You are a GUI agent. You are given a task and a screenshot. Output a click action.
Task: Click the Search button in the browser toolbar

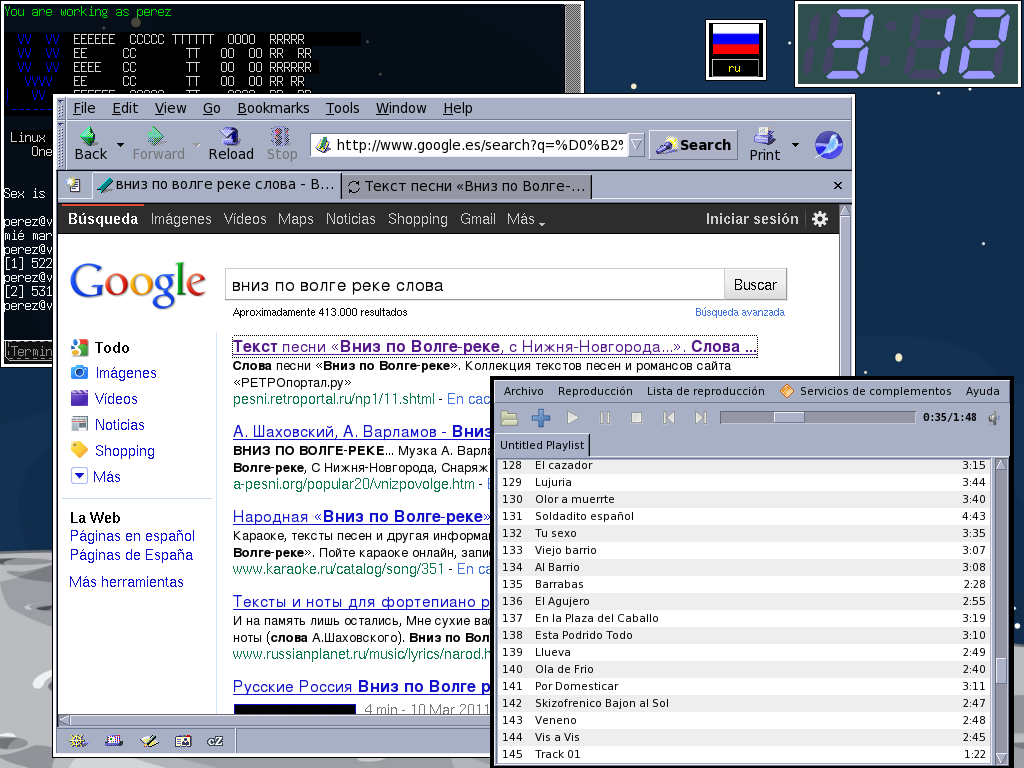(x=693, y=145)
